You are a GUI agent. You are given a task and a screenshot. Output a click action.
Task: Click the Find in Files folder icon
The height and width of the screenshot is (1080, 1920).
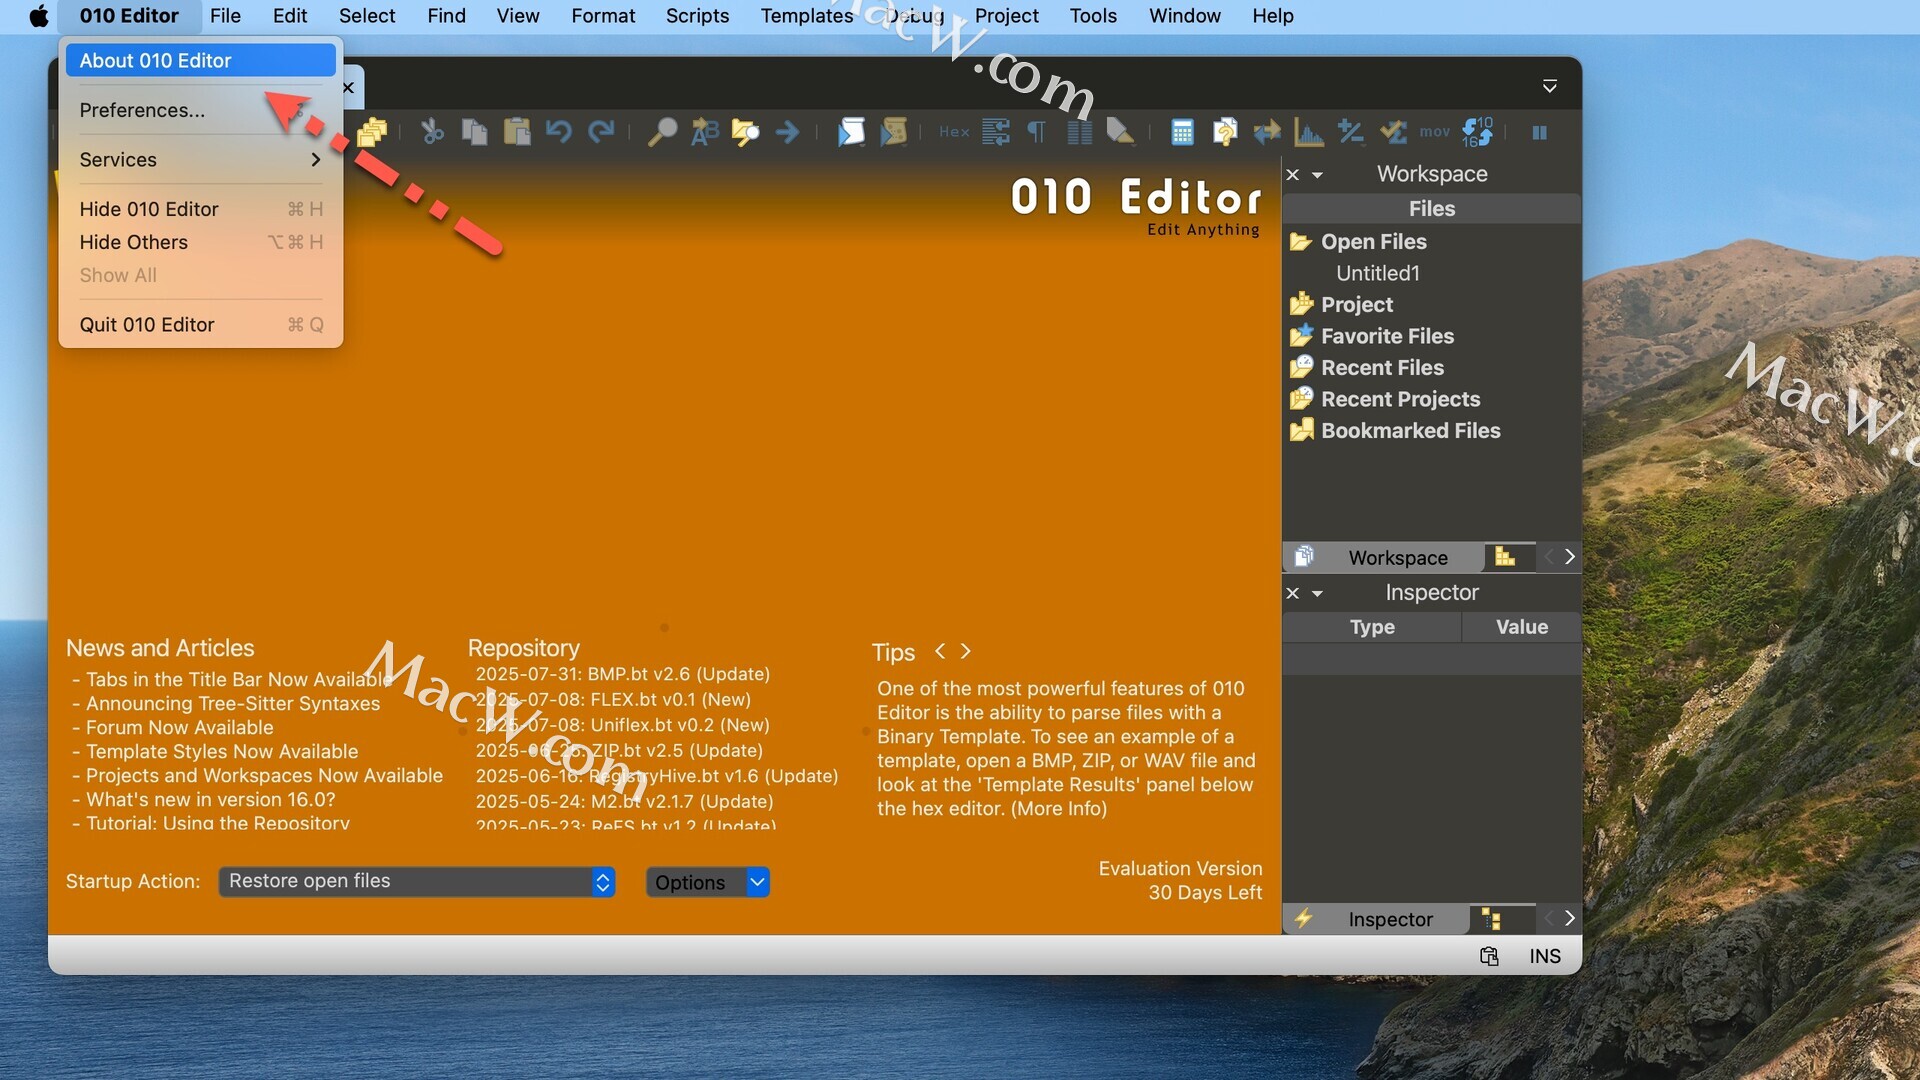pos(746,132)
